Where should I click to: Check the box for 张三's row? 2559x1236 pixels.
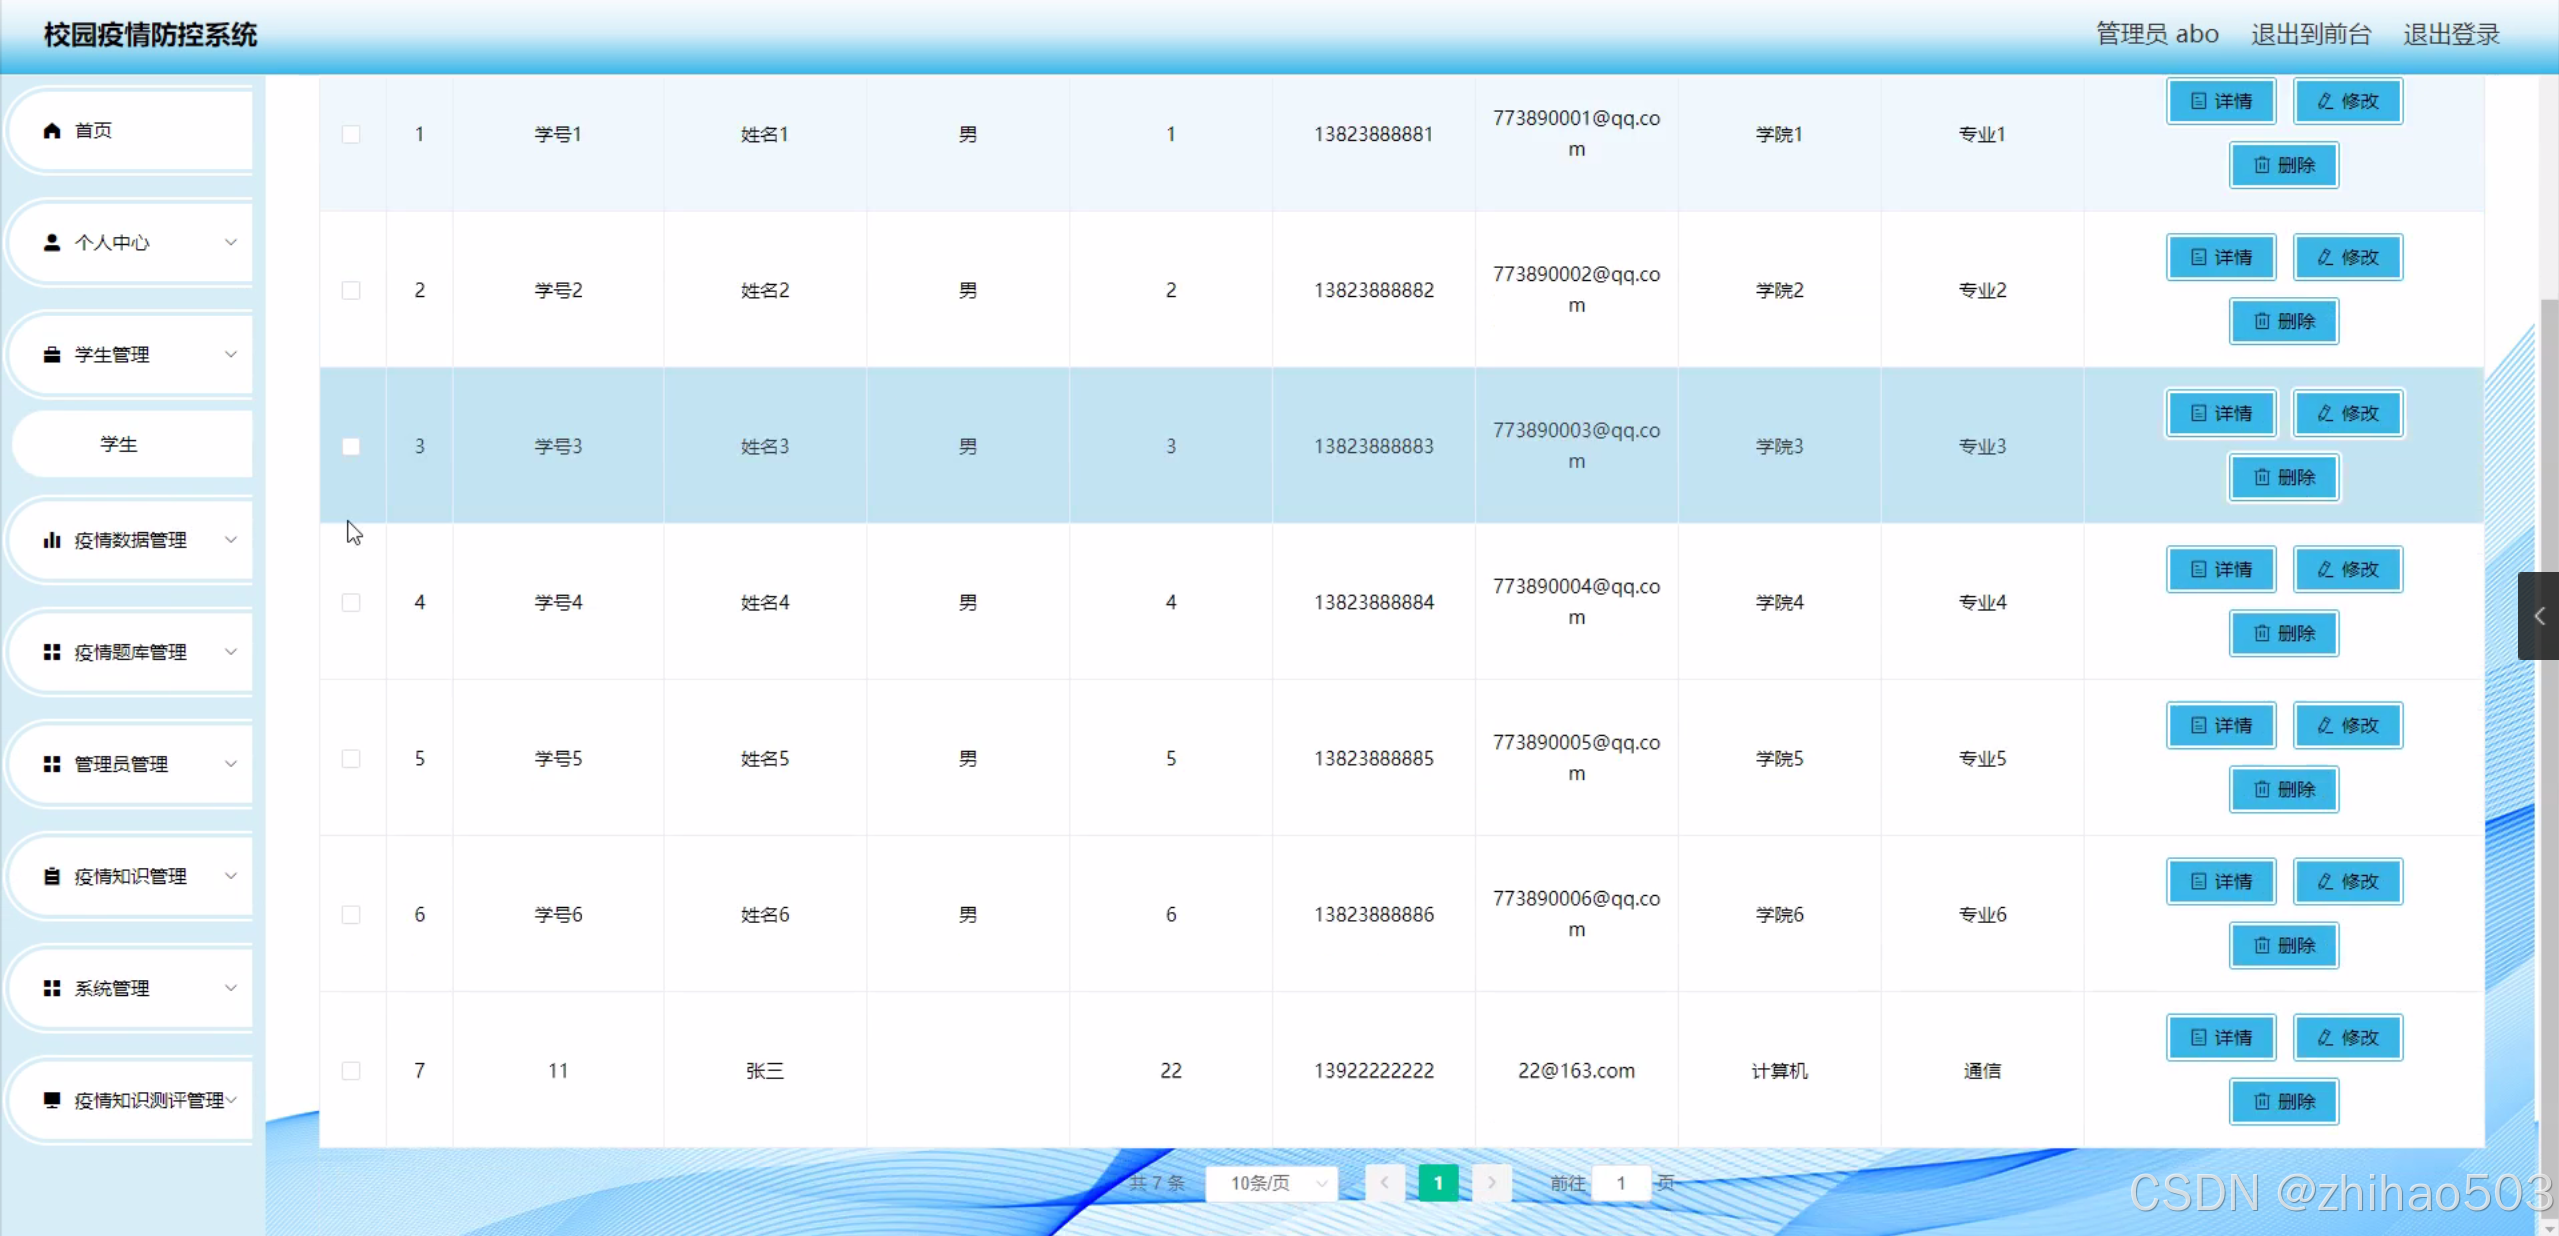tap(351, 1070)
